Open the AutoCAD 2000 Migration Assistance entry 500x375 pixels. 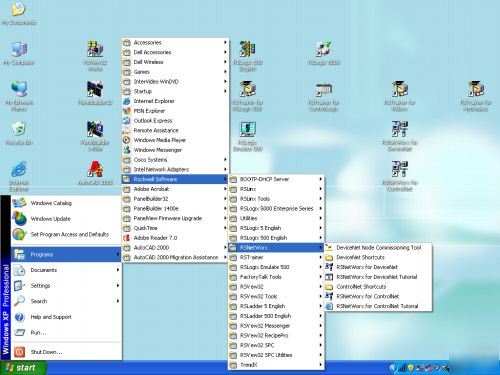175,257
